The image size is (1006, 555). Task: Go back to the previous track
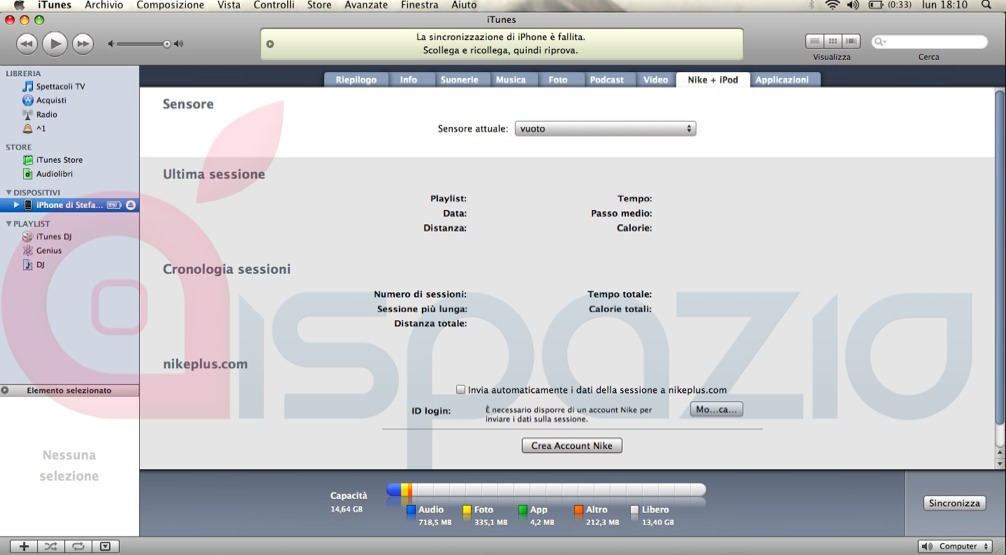coord(27,43)
